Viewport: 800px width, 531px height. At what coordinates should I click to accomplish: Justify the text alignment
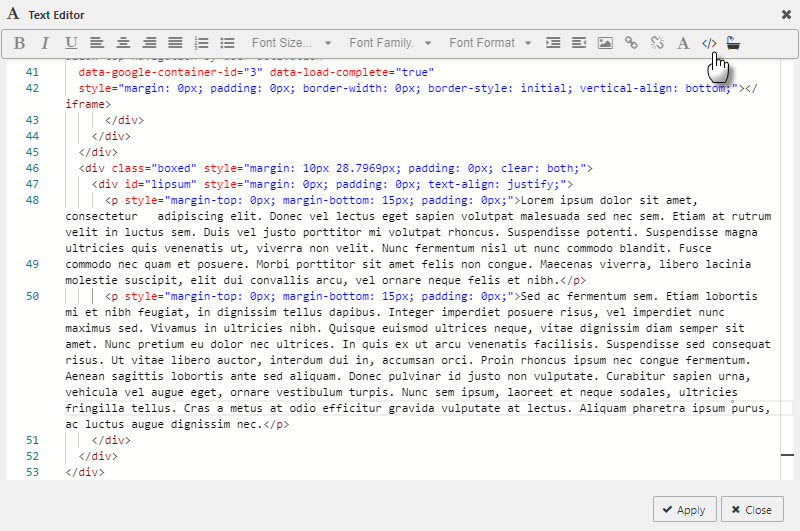(175, 43)
